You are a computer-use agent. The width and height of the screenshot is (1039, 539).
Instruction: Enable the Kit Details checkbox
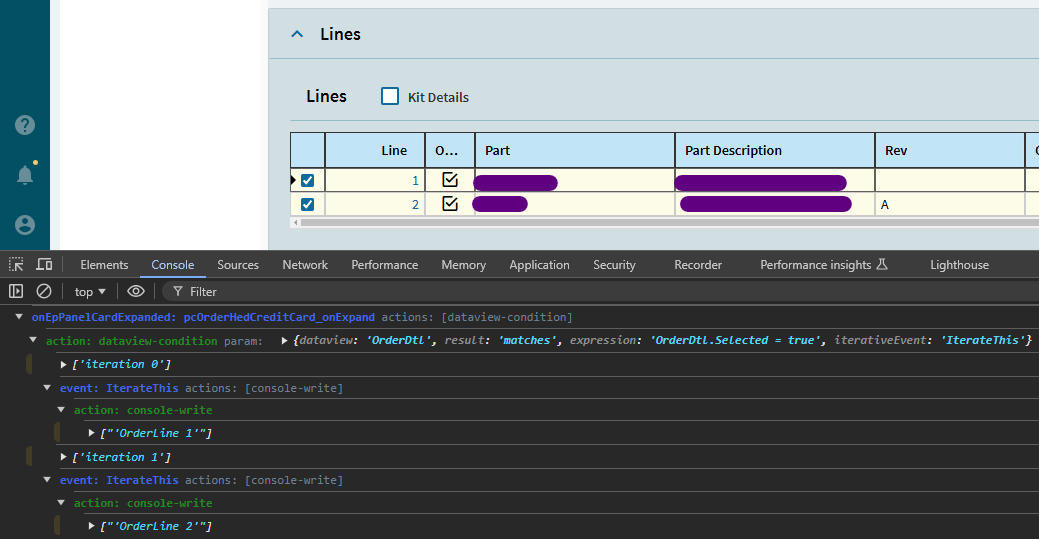click(x=390, y=96)
